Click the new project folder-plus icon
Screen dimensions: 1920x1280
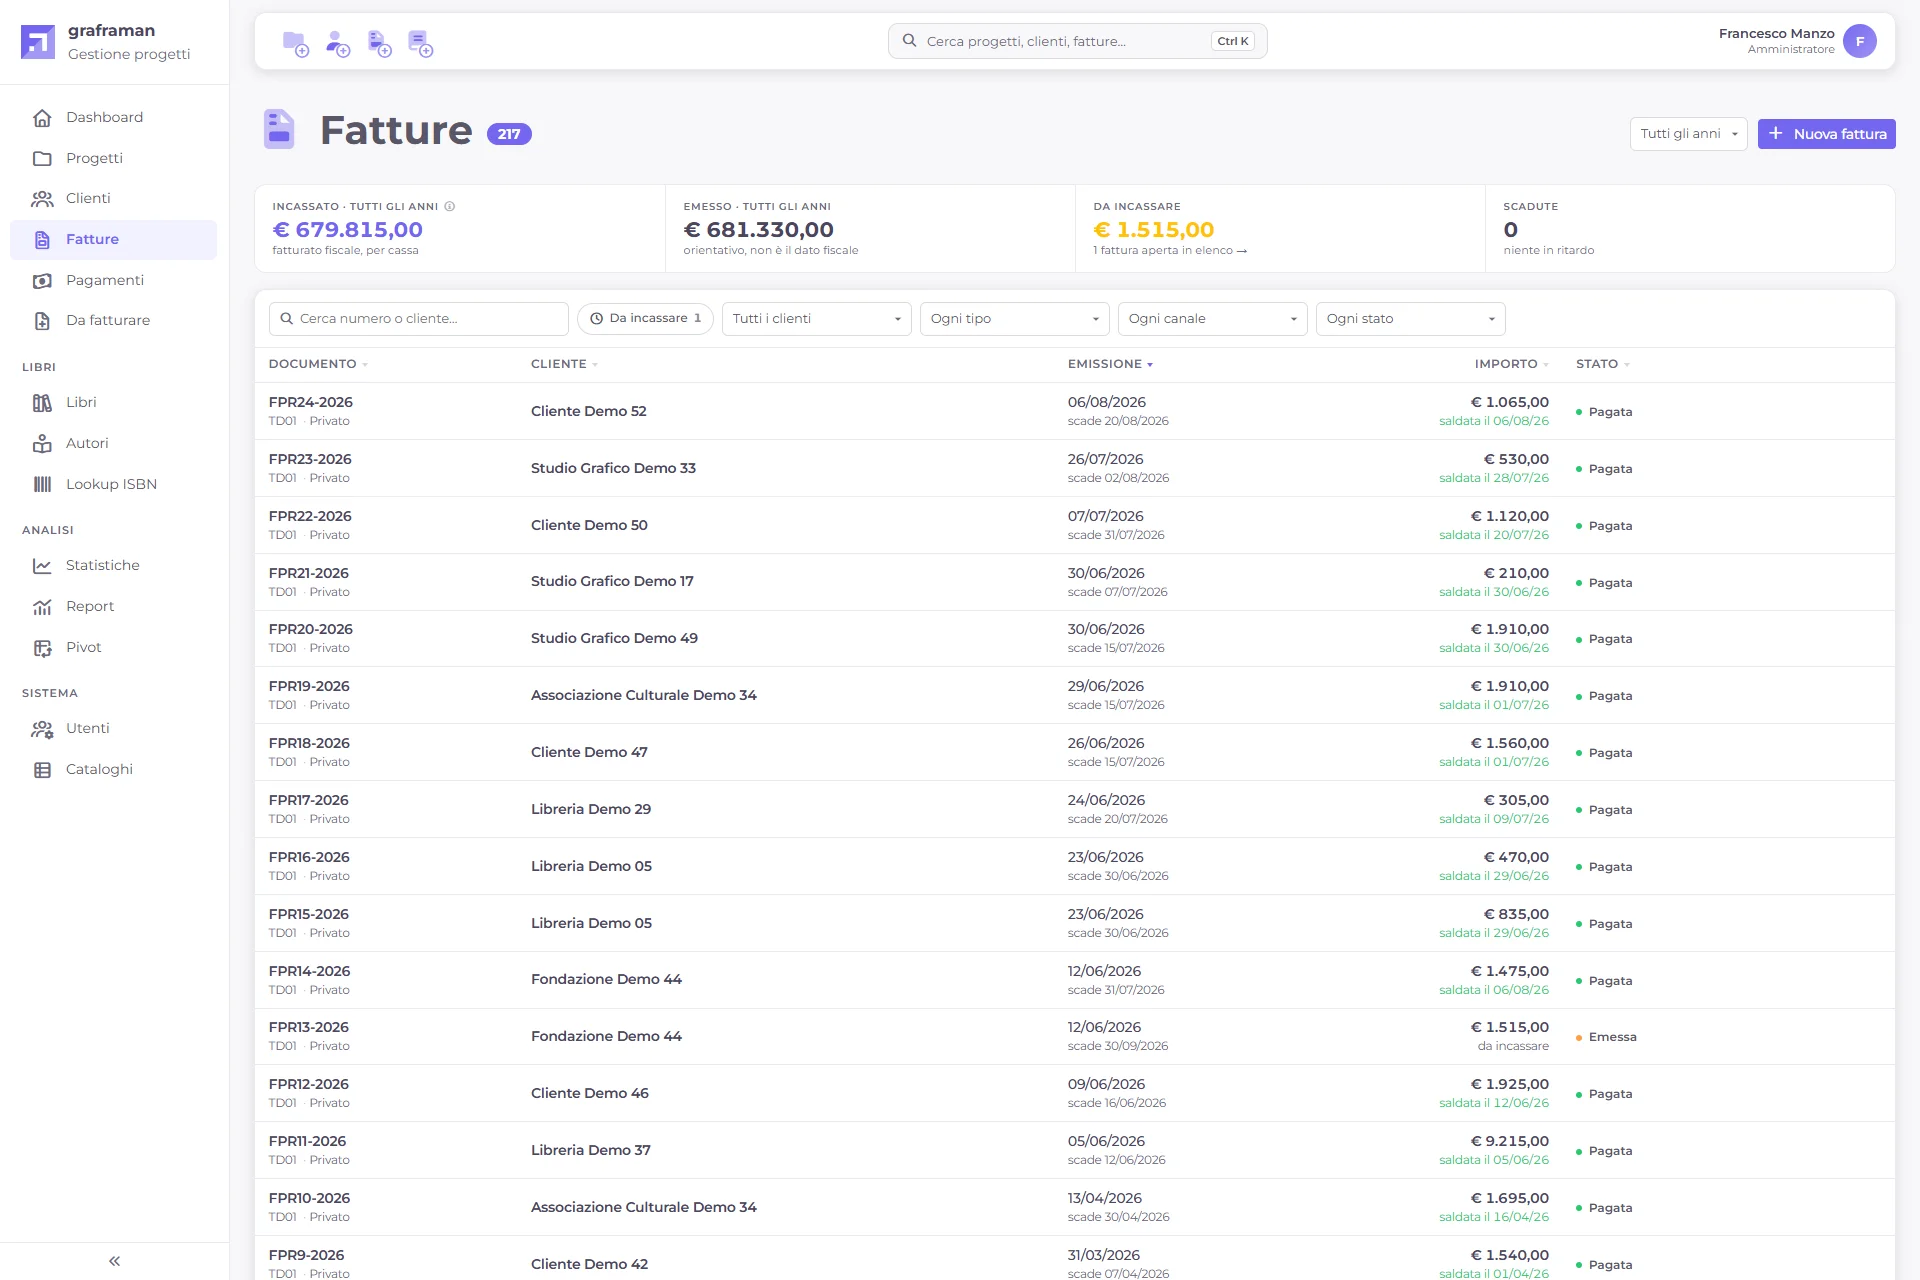(295, 43)
